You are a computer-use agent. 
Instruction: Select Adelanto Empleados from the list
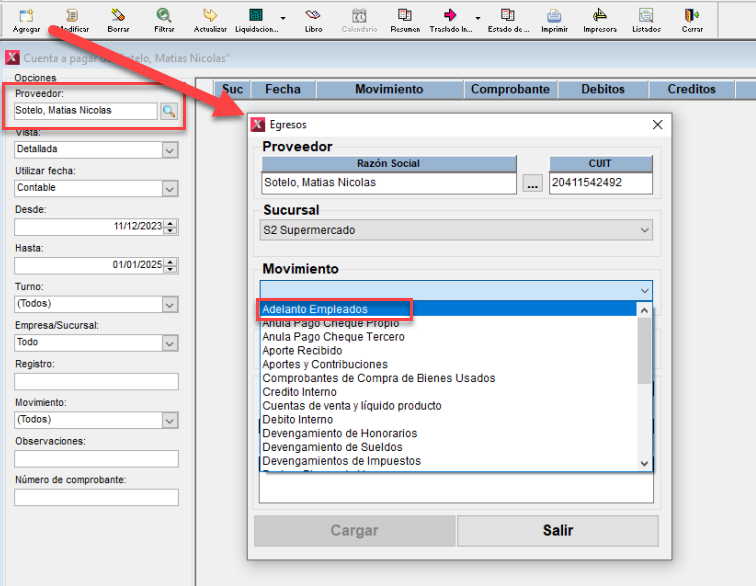click(x=315, y=309)
